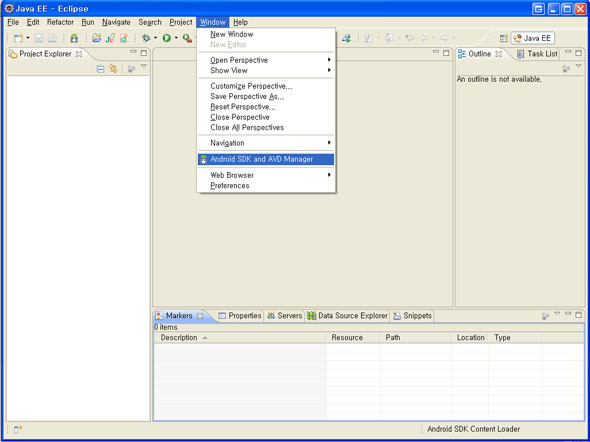
Task: Click the New wizard toolbar icon
Action: tap(18, 38)
